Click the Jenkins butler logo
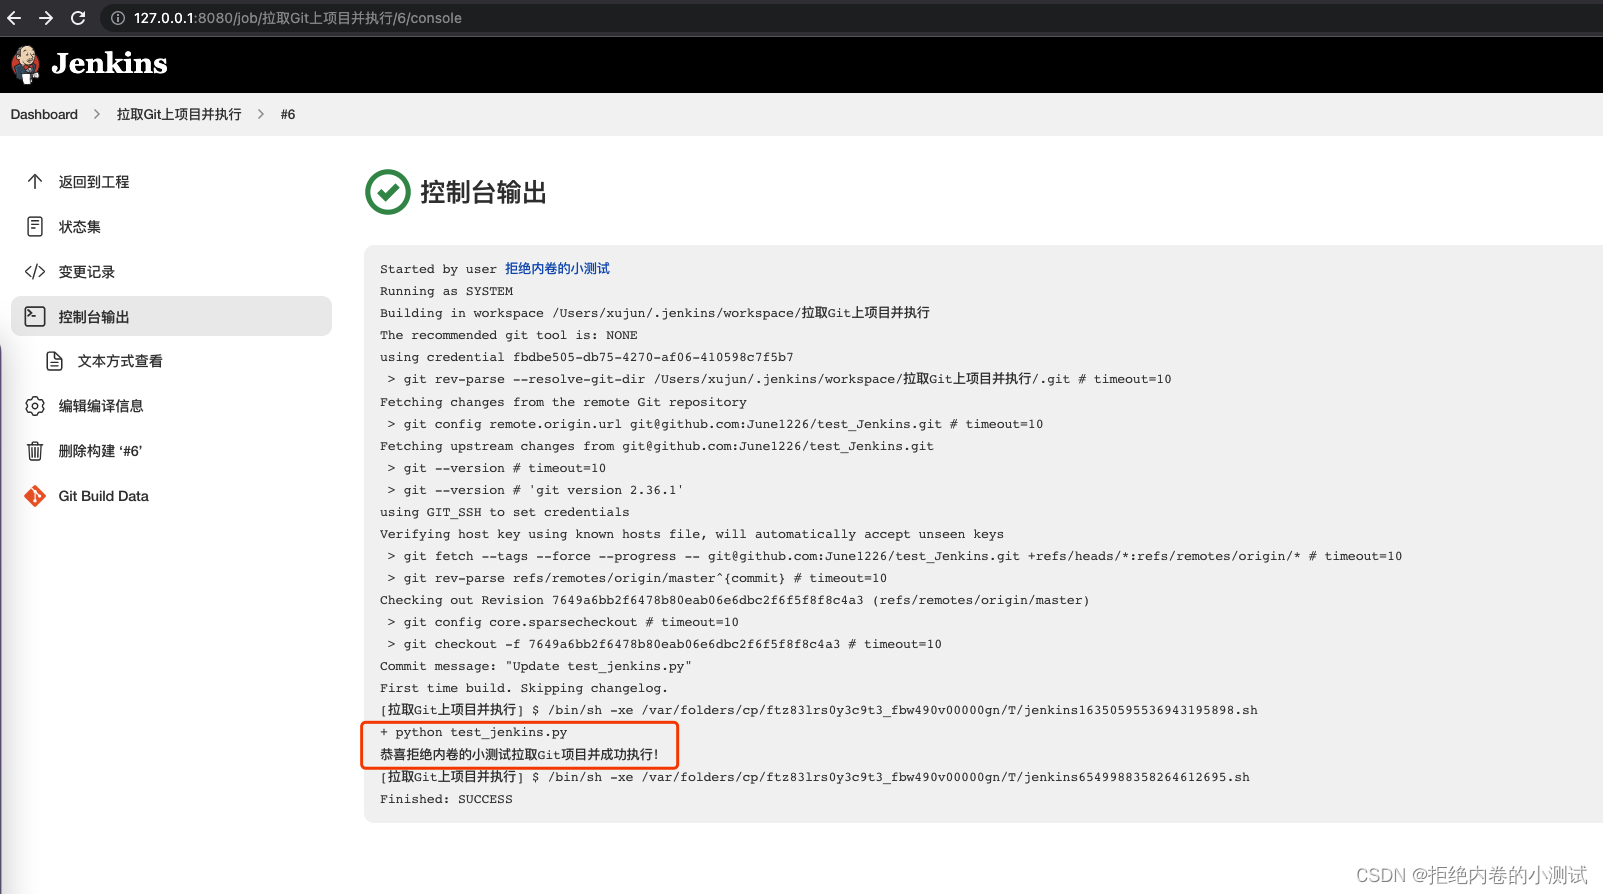 click(26, 64)
